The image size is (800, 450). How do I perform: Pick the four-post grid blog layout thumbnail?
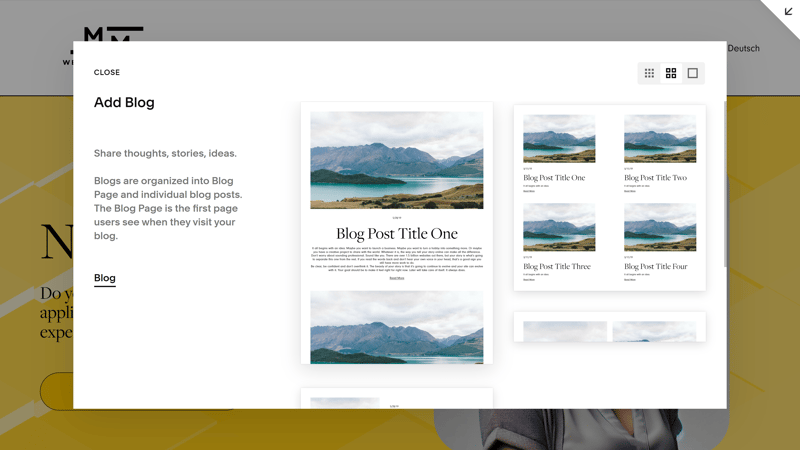610,198
